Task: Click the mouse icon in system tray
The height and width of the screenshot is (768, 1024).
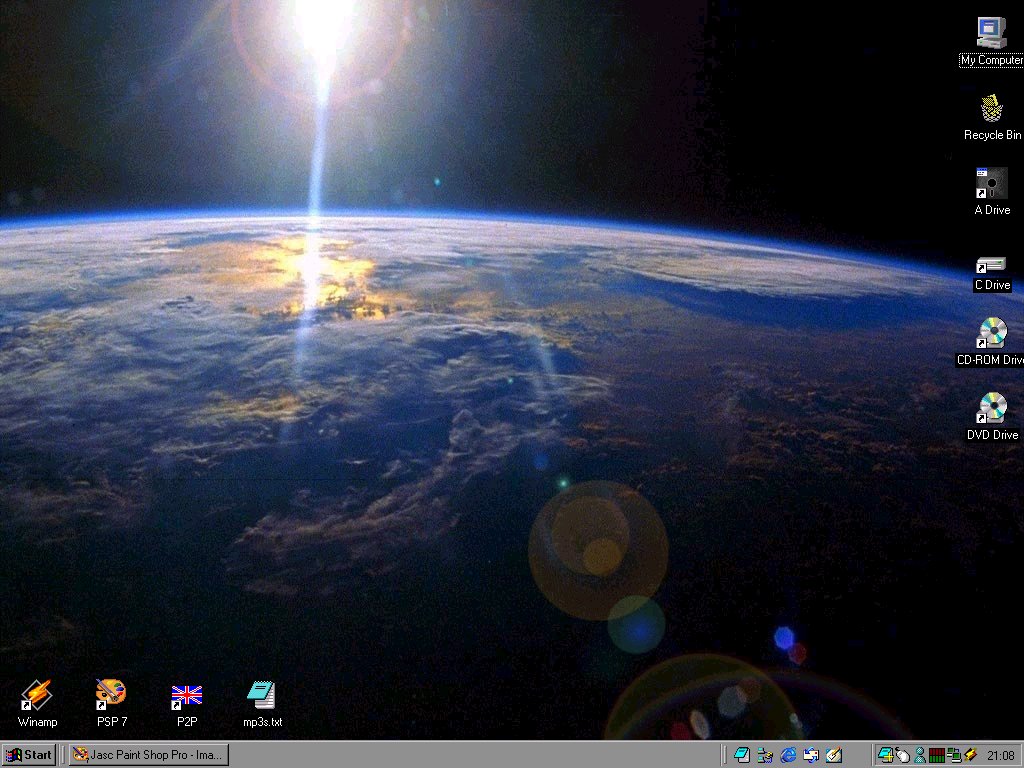Action: [902, 755]
